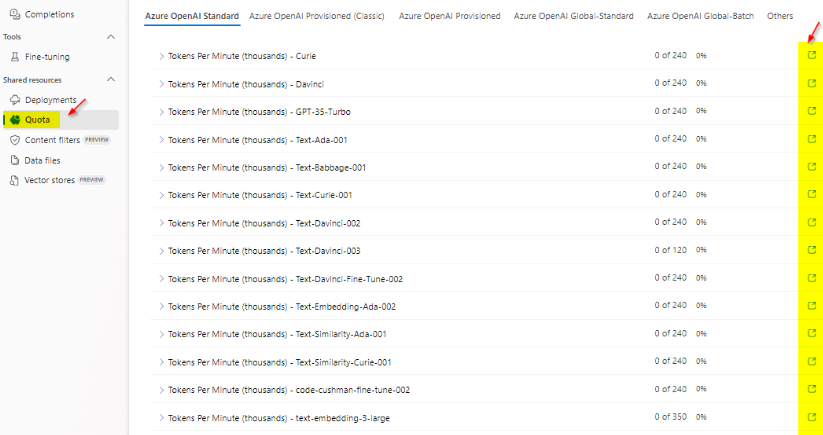Click the Tools section heading
Image resolution: width=823 pixels, height=435 pixels.
click(x=12, y=37)
